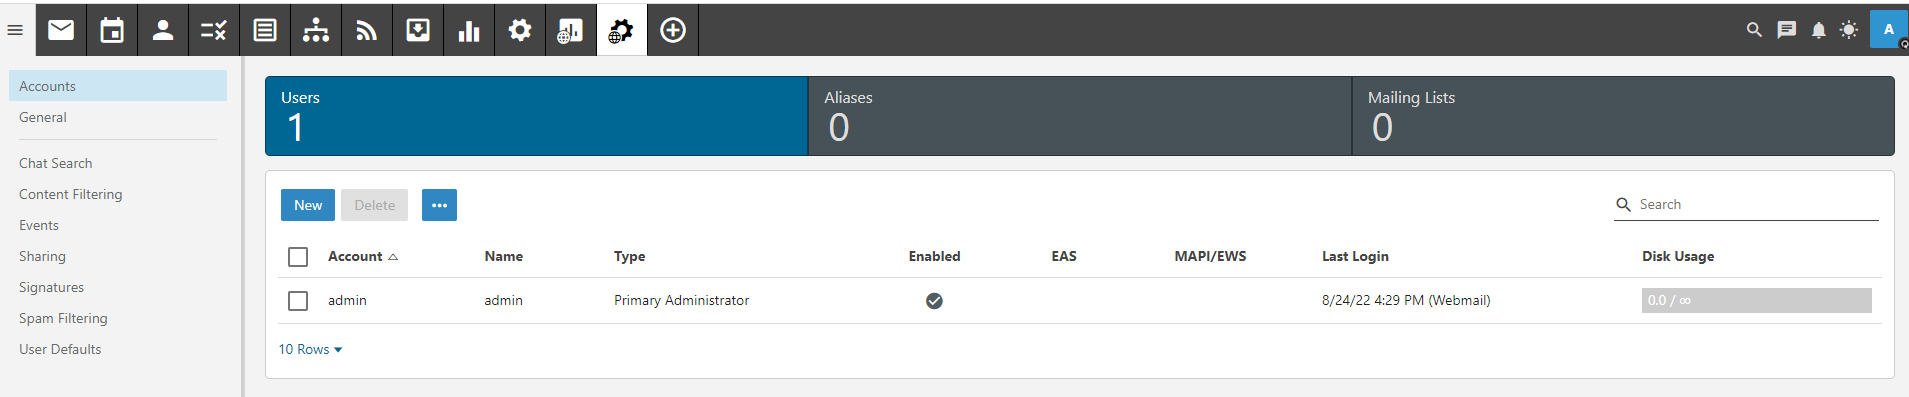Open the Calendar icon in top bar

click(x=112, y=30)
